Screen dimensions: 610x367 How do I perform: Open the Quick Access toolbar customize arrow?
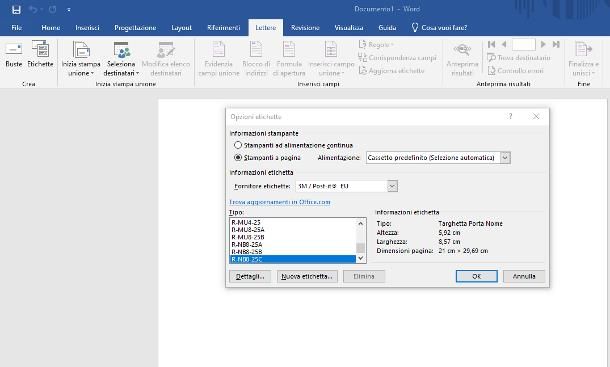click(69, 10)
